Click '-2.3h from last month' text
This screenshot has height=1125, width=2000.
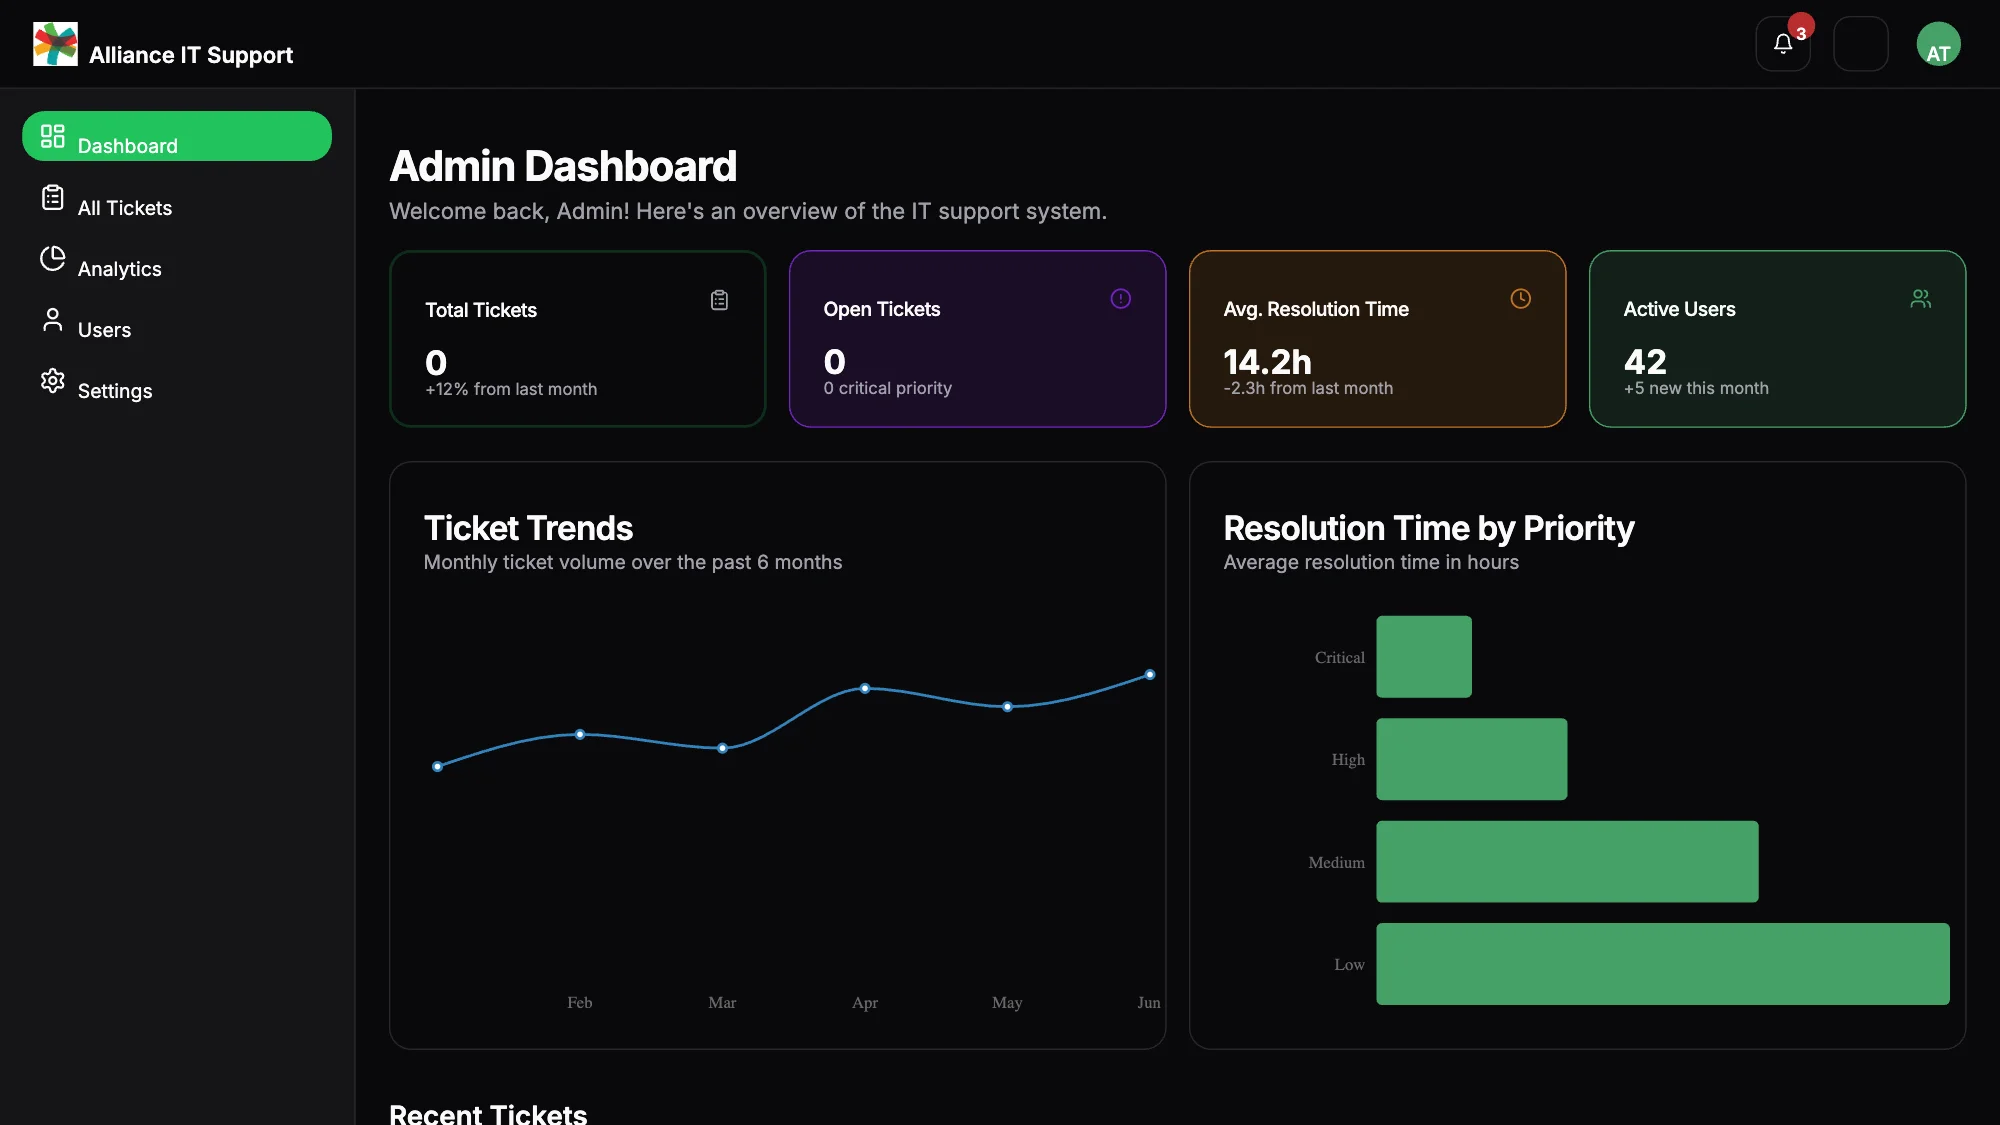(x=1308, y=388)
